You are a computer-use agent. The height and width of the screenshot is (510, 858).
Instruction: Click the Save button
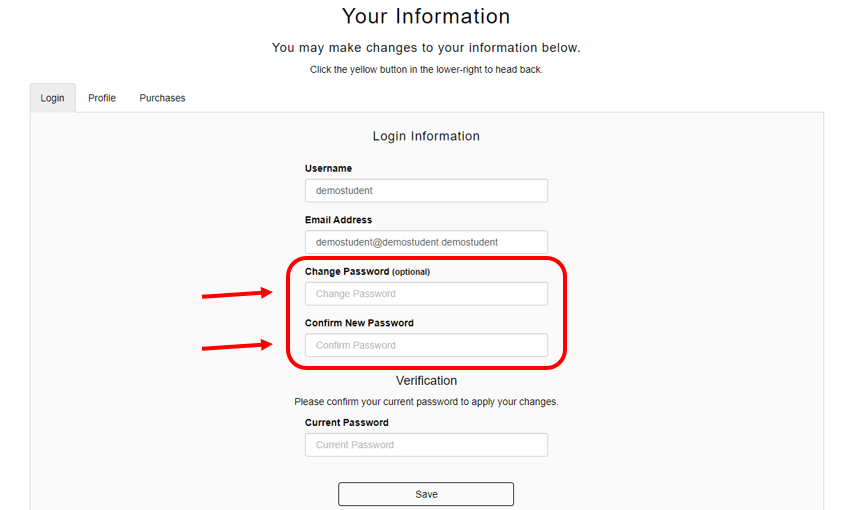(426, 494)
